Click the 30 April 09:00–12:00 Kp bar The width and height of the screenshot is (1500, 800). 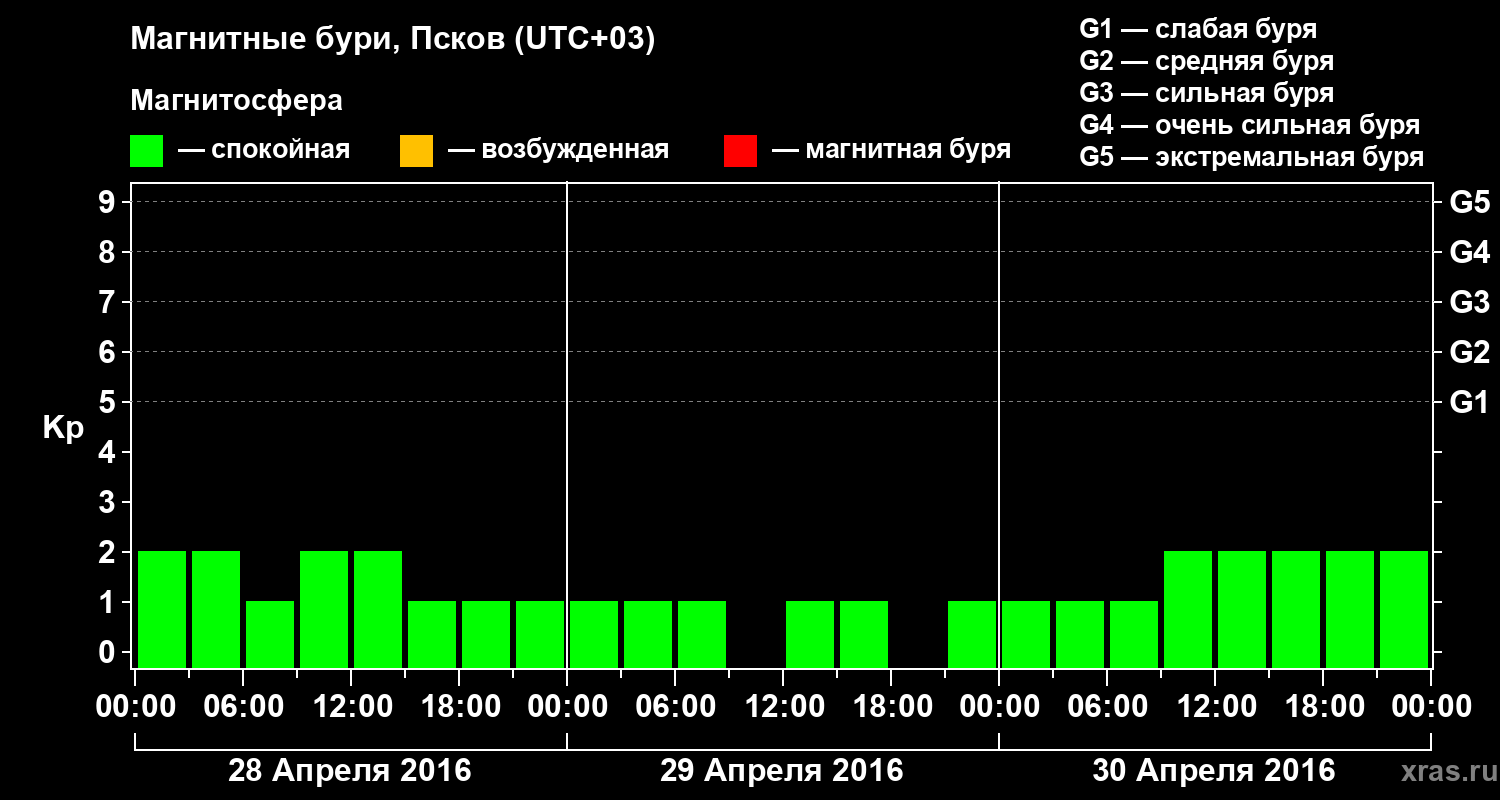click(x=1188, y=609)
